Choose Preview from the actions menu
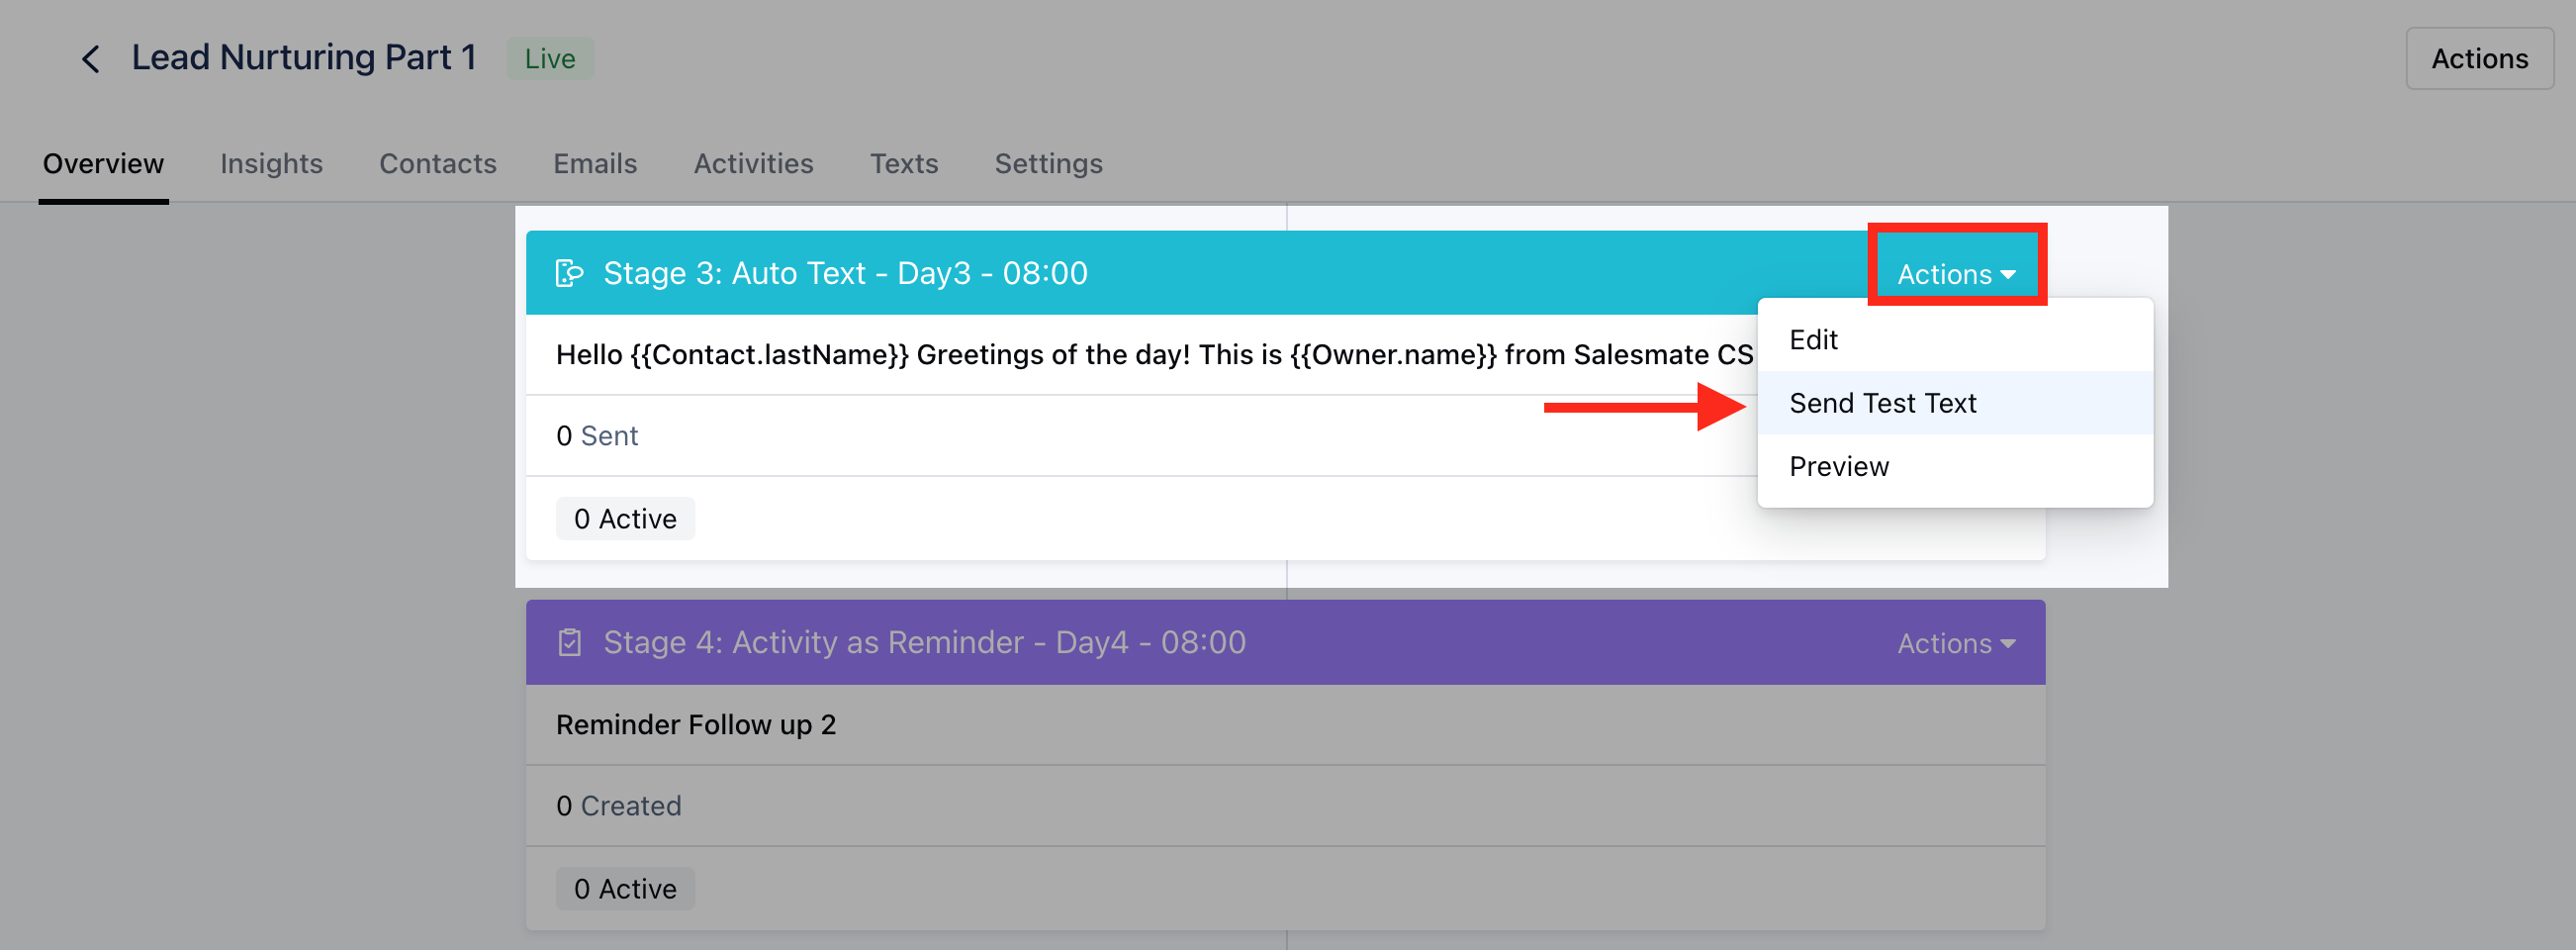Screen dimensions: 2576x950 pos(1954,466)
